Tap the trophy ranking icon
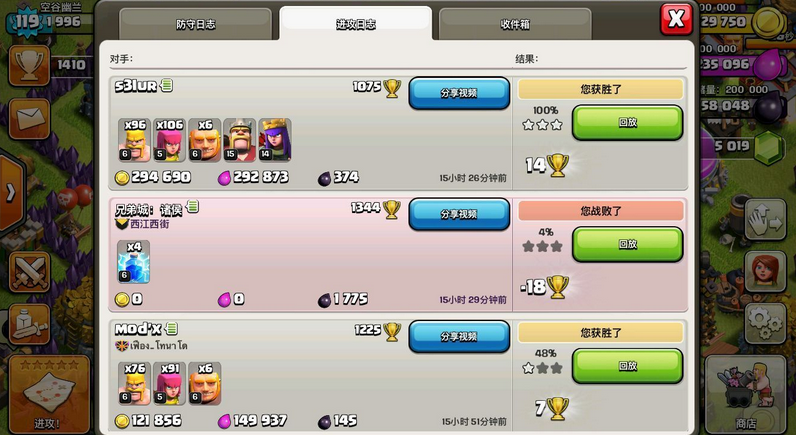This screenshot has width=796, height=435. click(x=29, y=65)
